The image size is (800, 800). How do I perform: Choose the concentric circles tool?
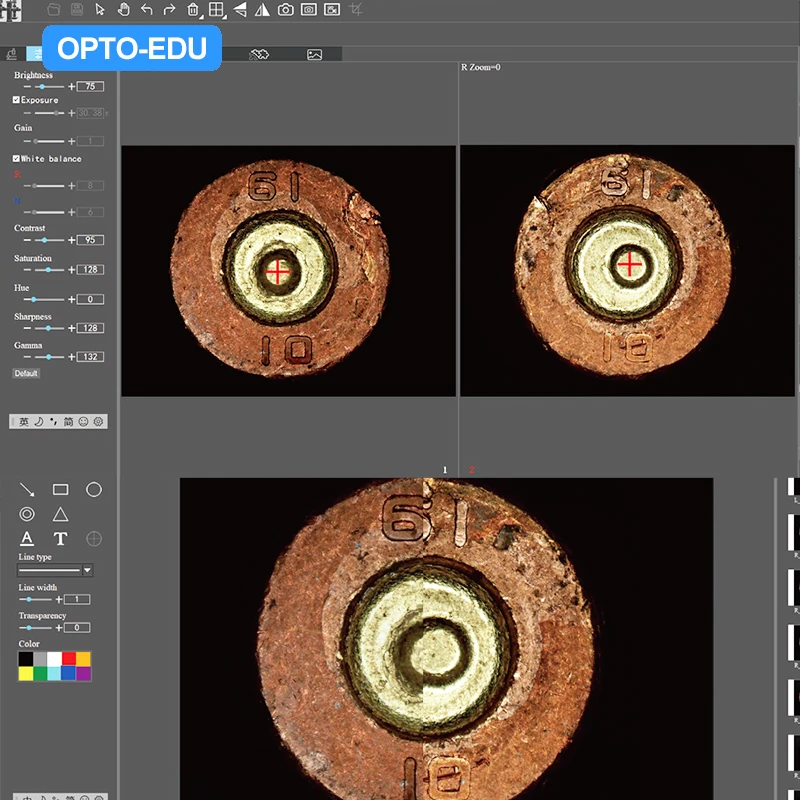pos(27,515)
